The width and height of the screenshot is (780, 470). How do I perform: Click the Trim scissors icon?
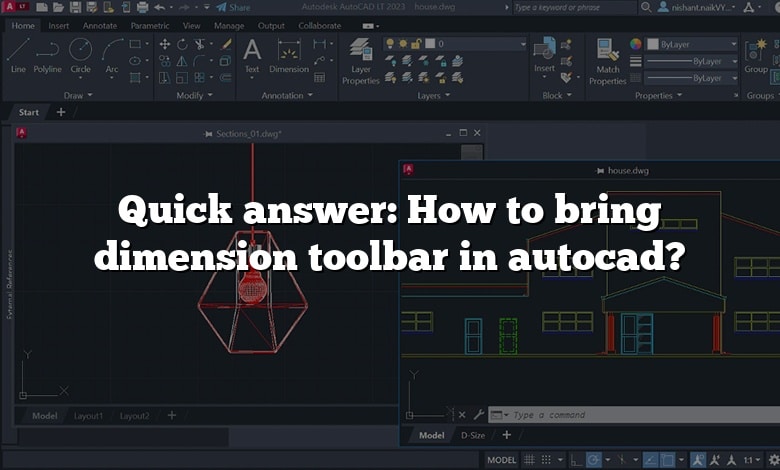(199, 44)
